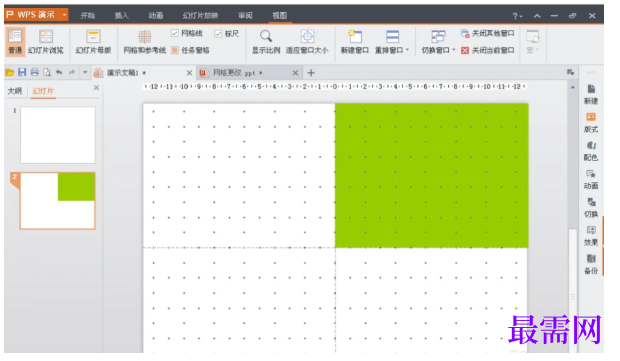Click the redo arrow icon

[x=72, y=72]
